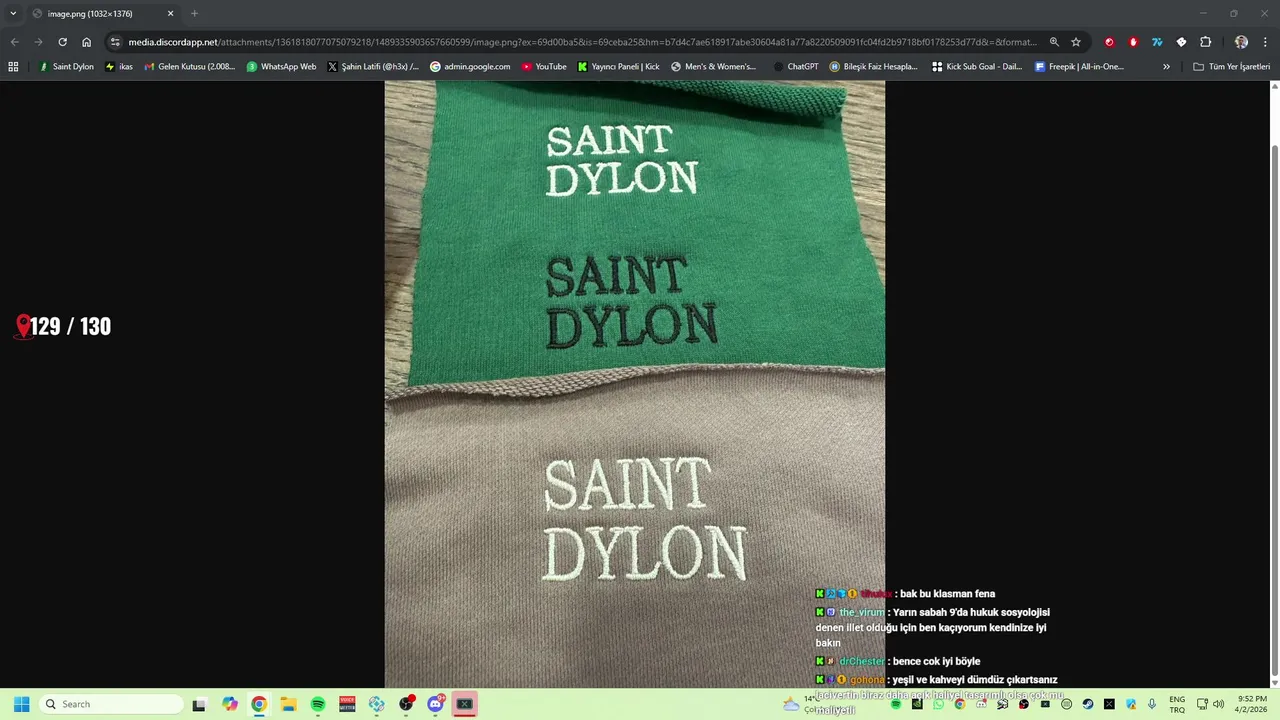Show hidden bookmarks with the chevron
The height and width of the screenshot is (720, 1280).
(x=1166, y=67)
